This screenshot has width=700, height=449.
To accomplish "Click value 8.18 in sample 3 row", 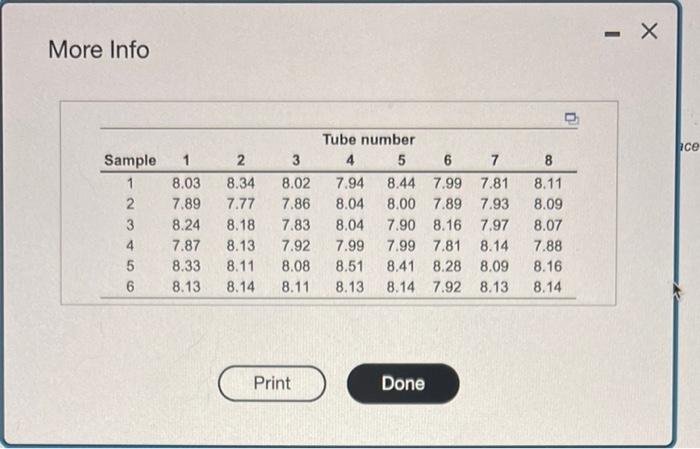I will [241, 225].
